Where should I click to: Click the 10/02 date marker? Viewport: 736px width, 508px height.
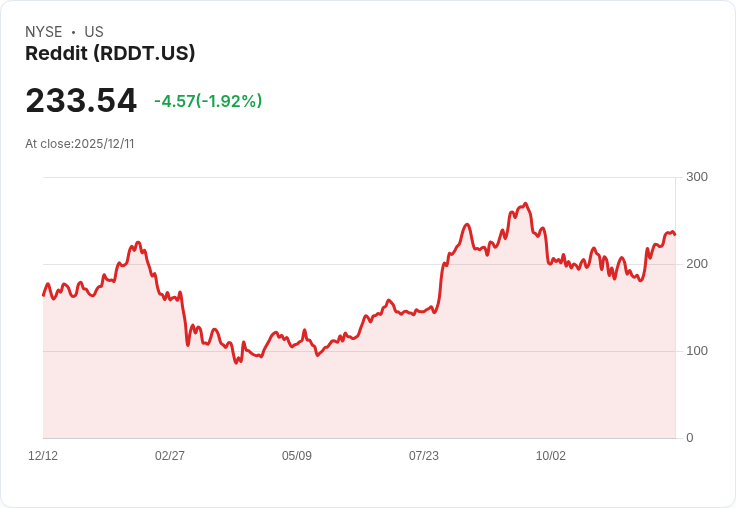551,456
